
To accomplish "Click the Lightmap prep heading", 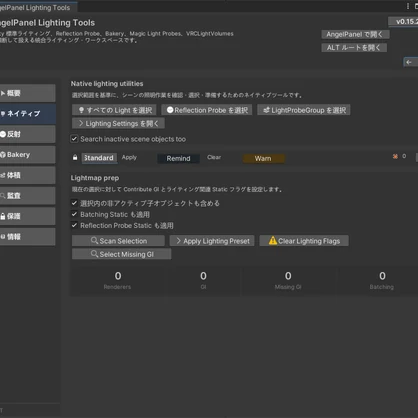I will [x=95, y=178].
